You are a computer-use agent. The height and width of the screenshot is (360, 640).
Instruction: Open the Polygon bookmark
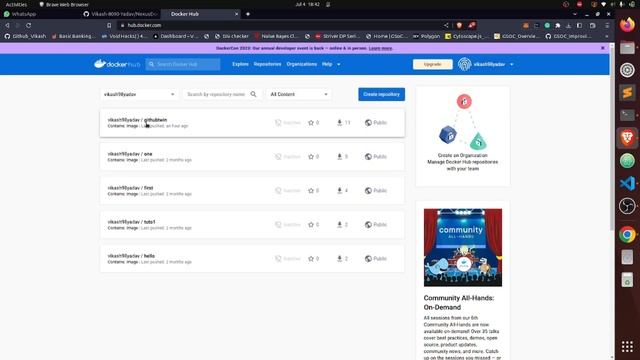click(x=426, y=36)
